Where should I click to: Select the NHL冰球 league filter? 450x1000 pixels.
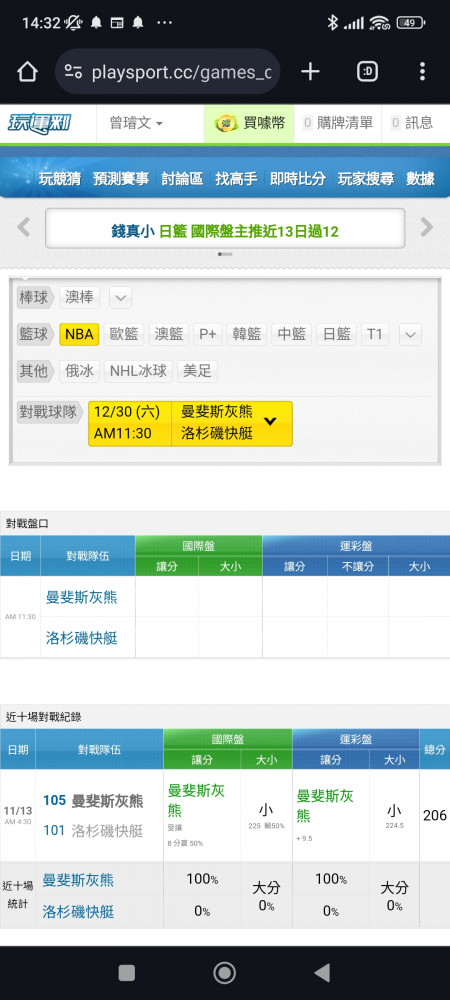click(138, 371)
